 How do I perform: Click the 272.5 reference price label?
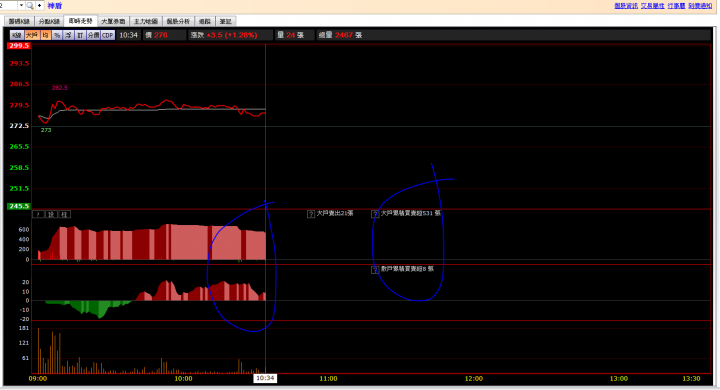(x=19, y=126)
